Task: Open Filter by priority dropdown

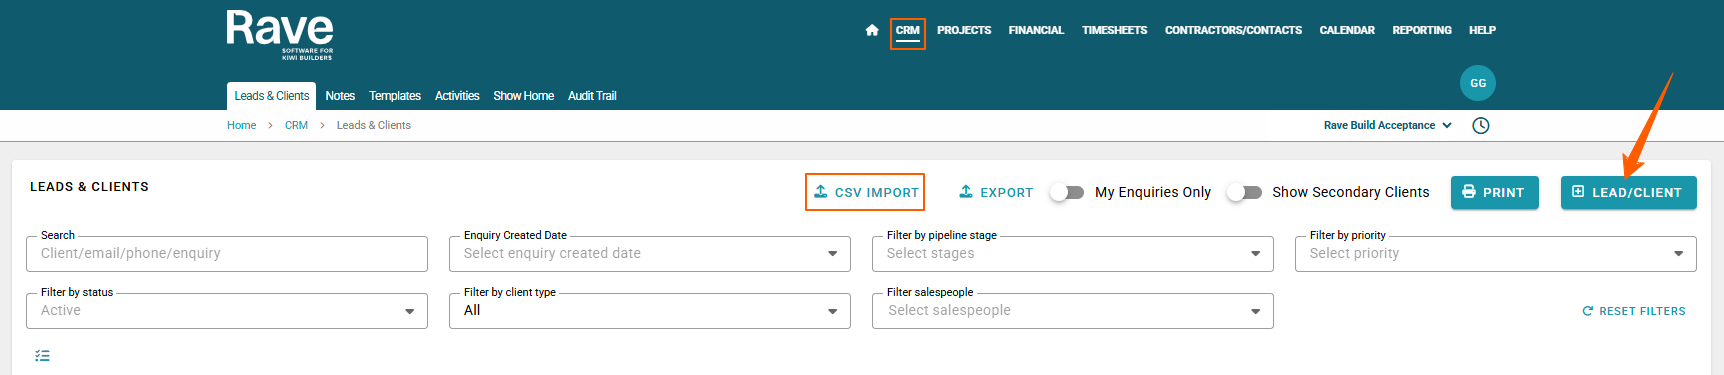Action: [1496, 254]
